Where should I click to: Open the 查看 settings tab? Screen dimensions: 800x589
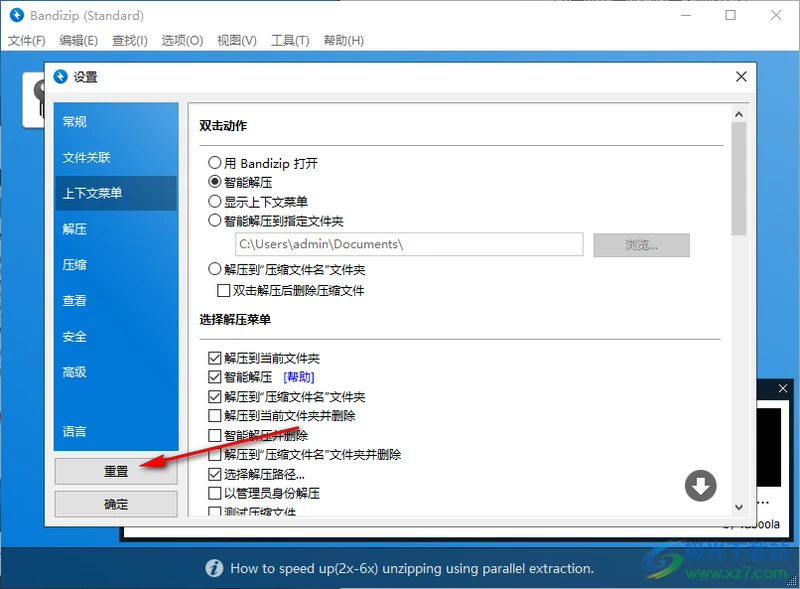pos(116,300)
